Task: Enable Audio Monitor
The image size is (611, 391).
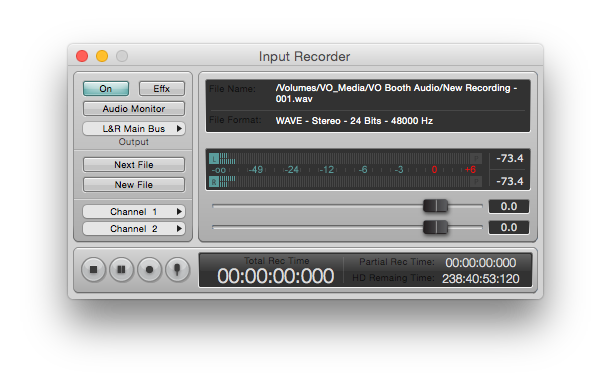Action: point(134,109)
